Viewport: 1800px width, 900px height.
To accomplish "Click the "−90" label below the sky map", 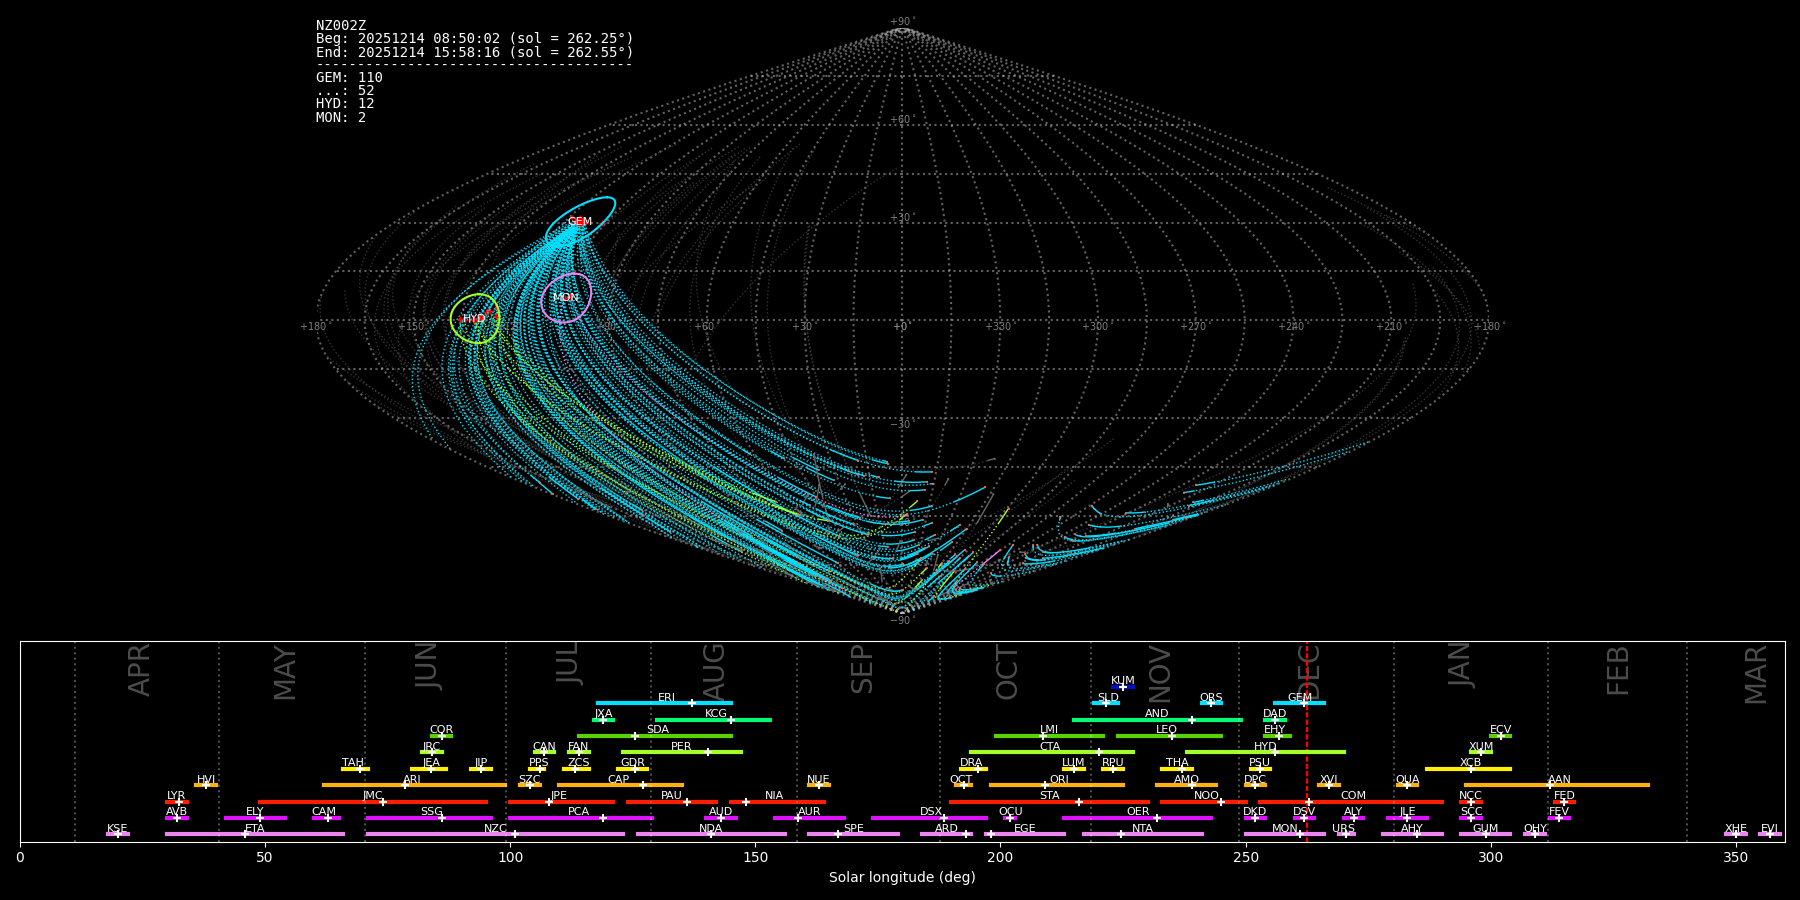I will pyautogui.click(x=901, y=620).
